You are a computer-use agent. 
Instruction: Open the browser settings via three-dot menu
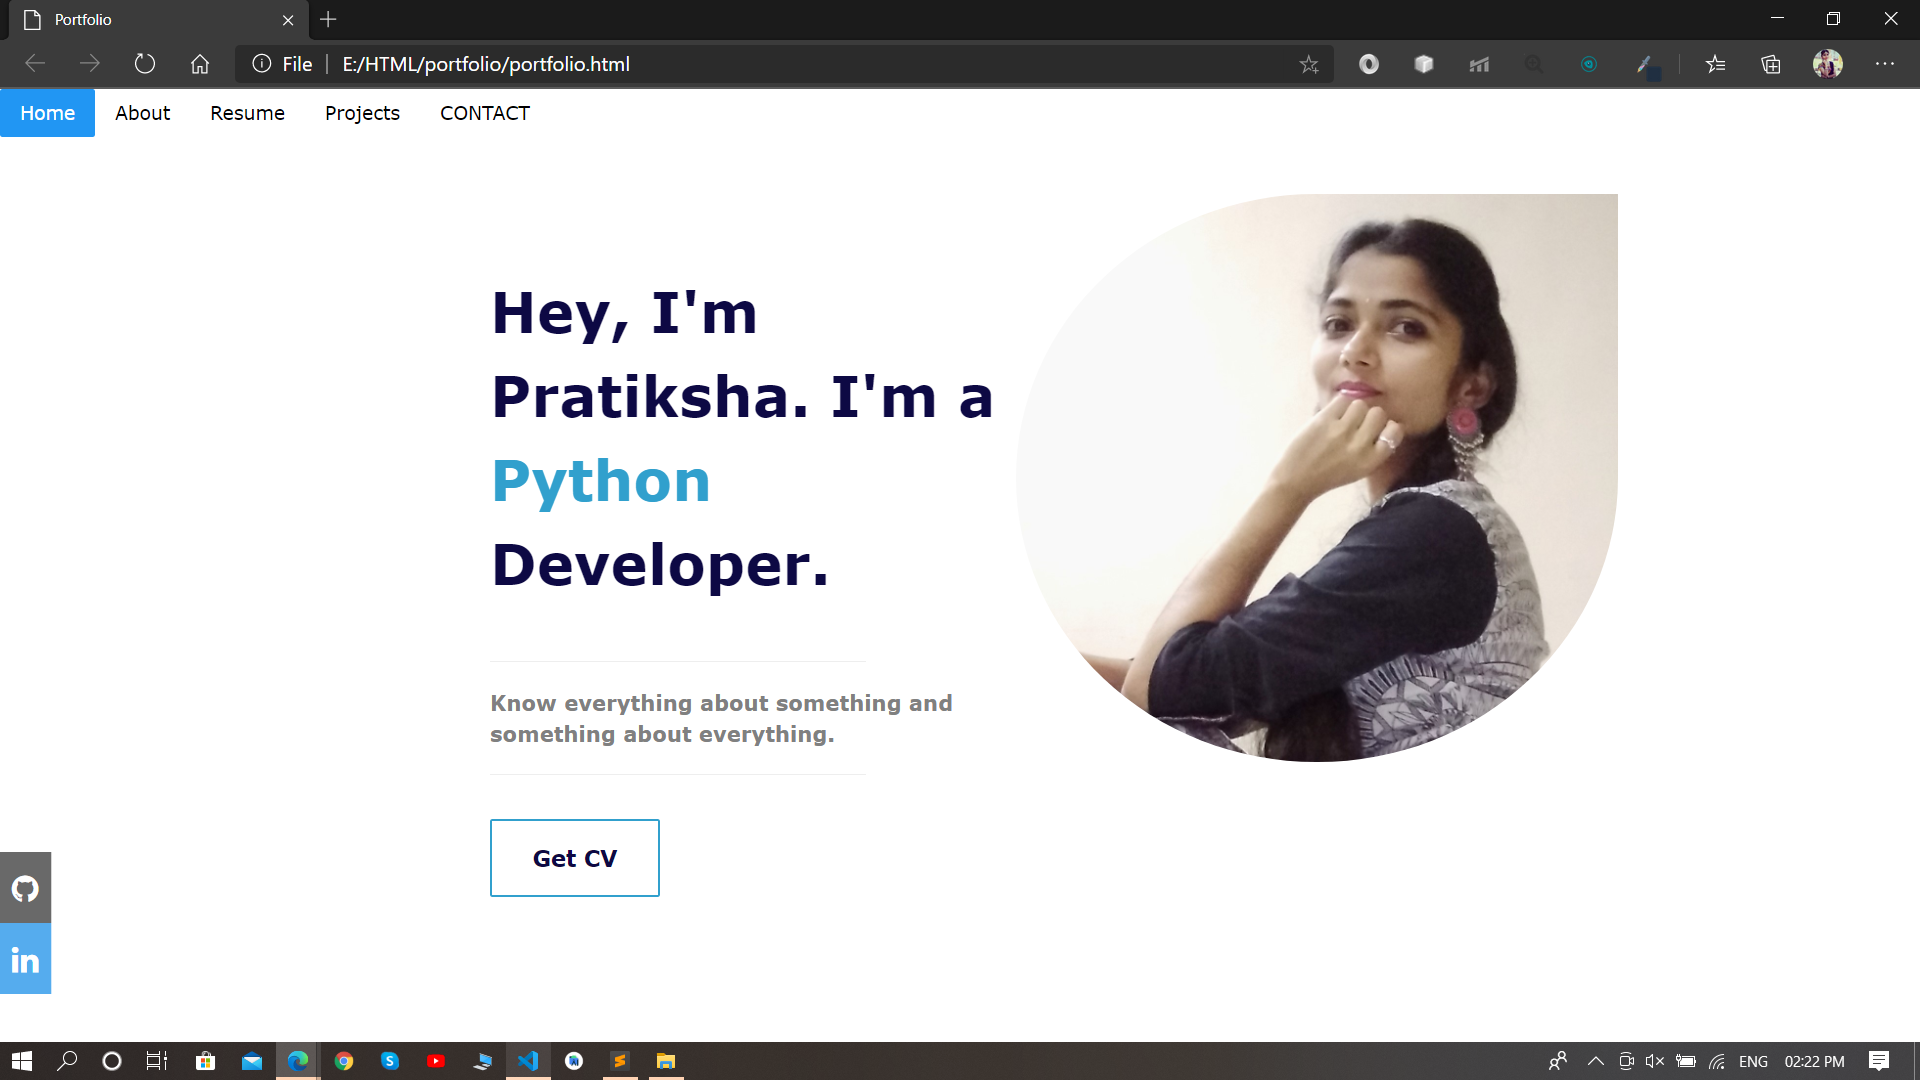coord(1885,64)
